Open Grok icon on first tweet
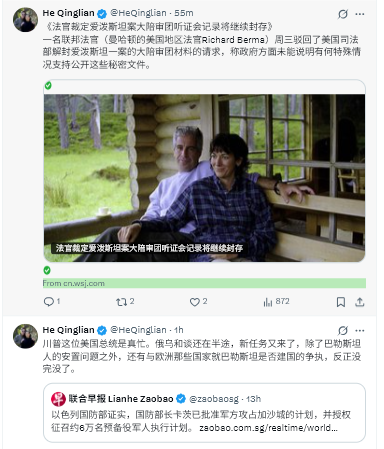384x449 pixels. point(342,14)
